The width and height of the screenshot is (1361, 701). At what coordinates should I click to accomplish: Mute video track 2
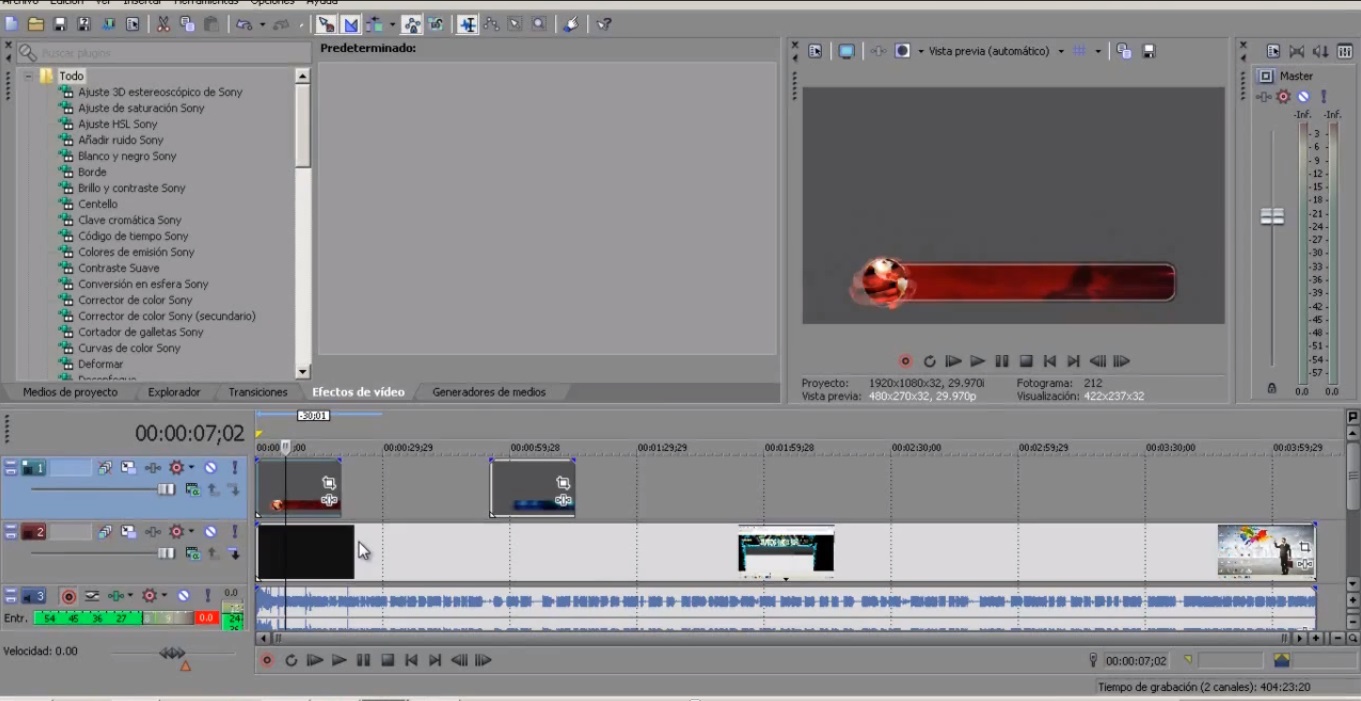[211, 532]
